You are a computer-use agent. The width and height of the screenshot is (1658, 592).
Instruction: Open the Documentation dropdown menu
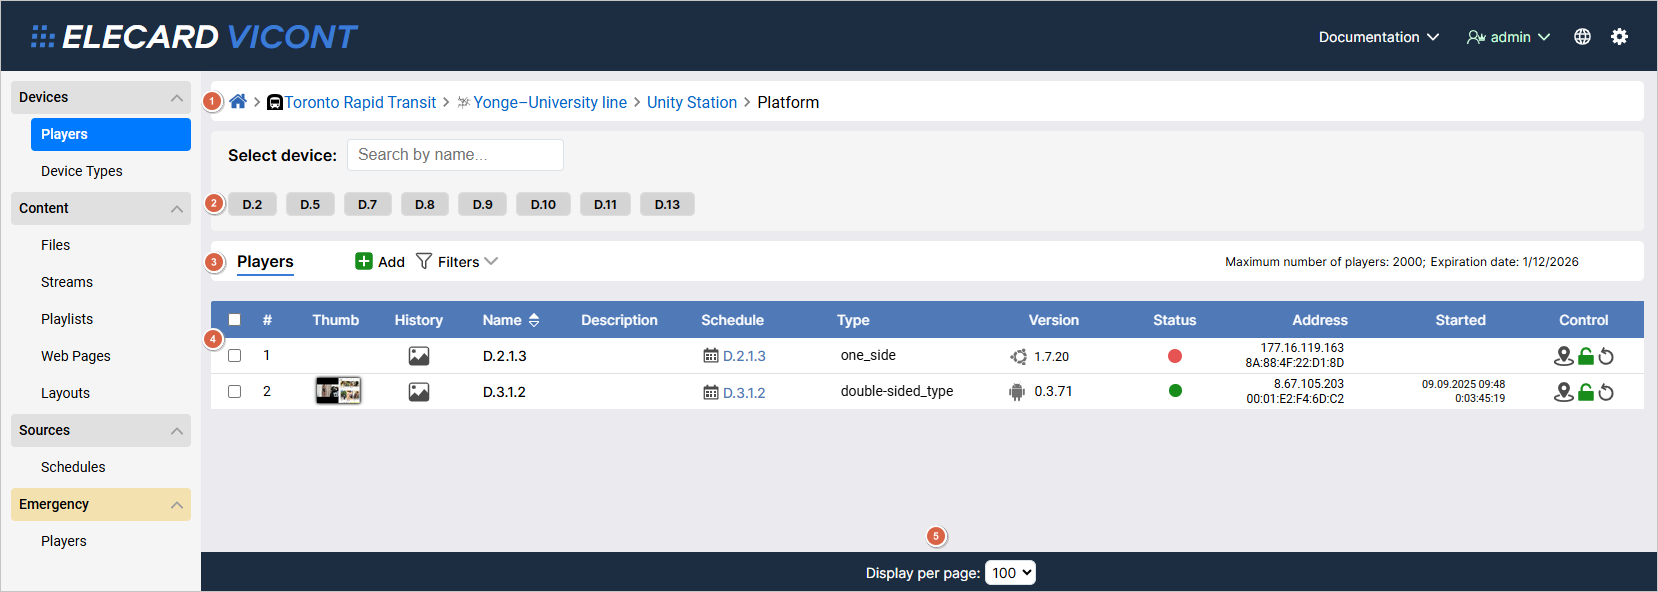coord(1378,37)
